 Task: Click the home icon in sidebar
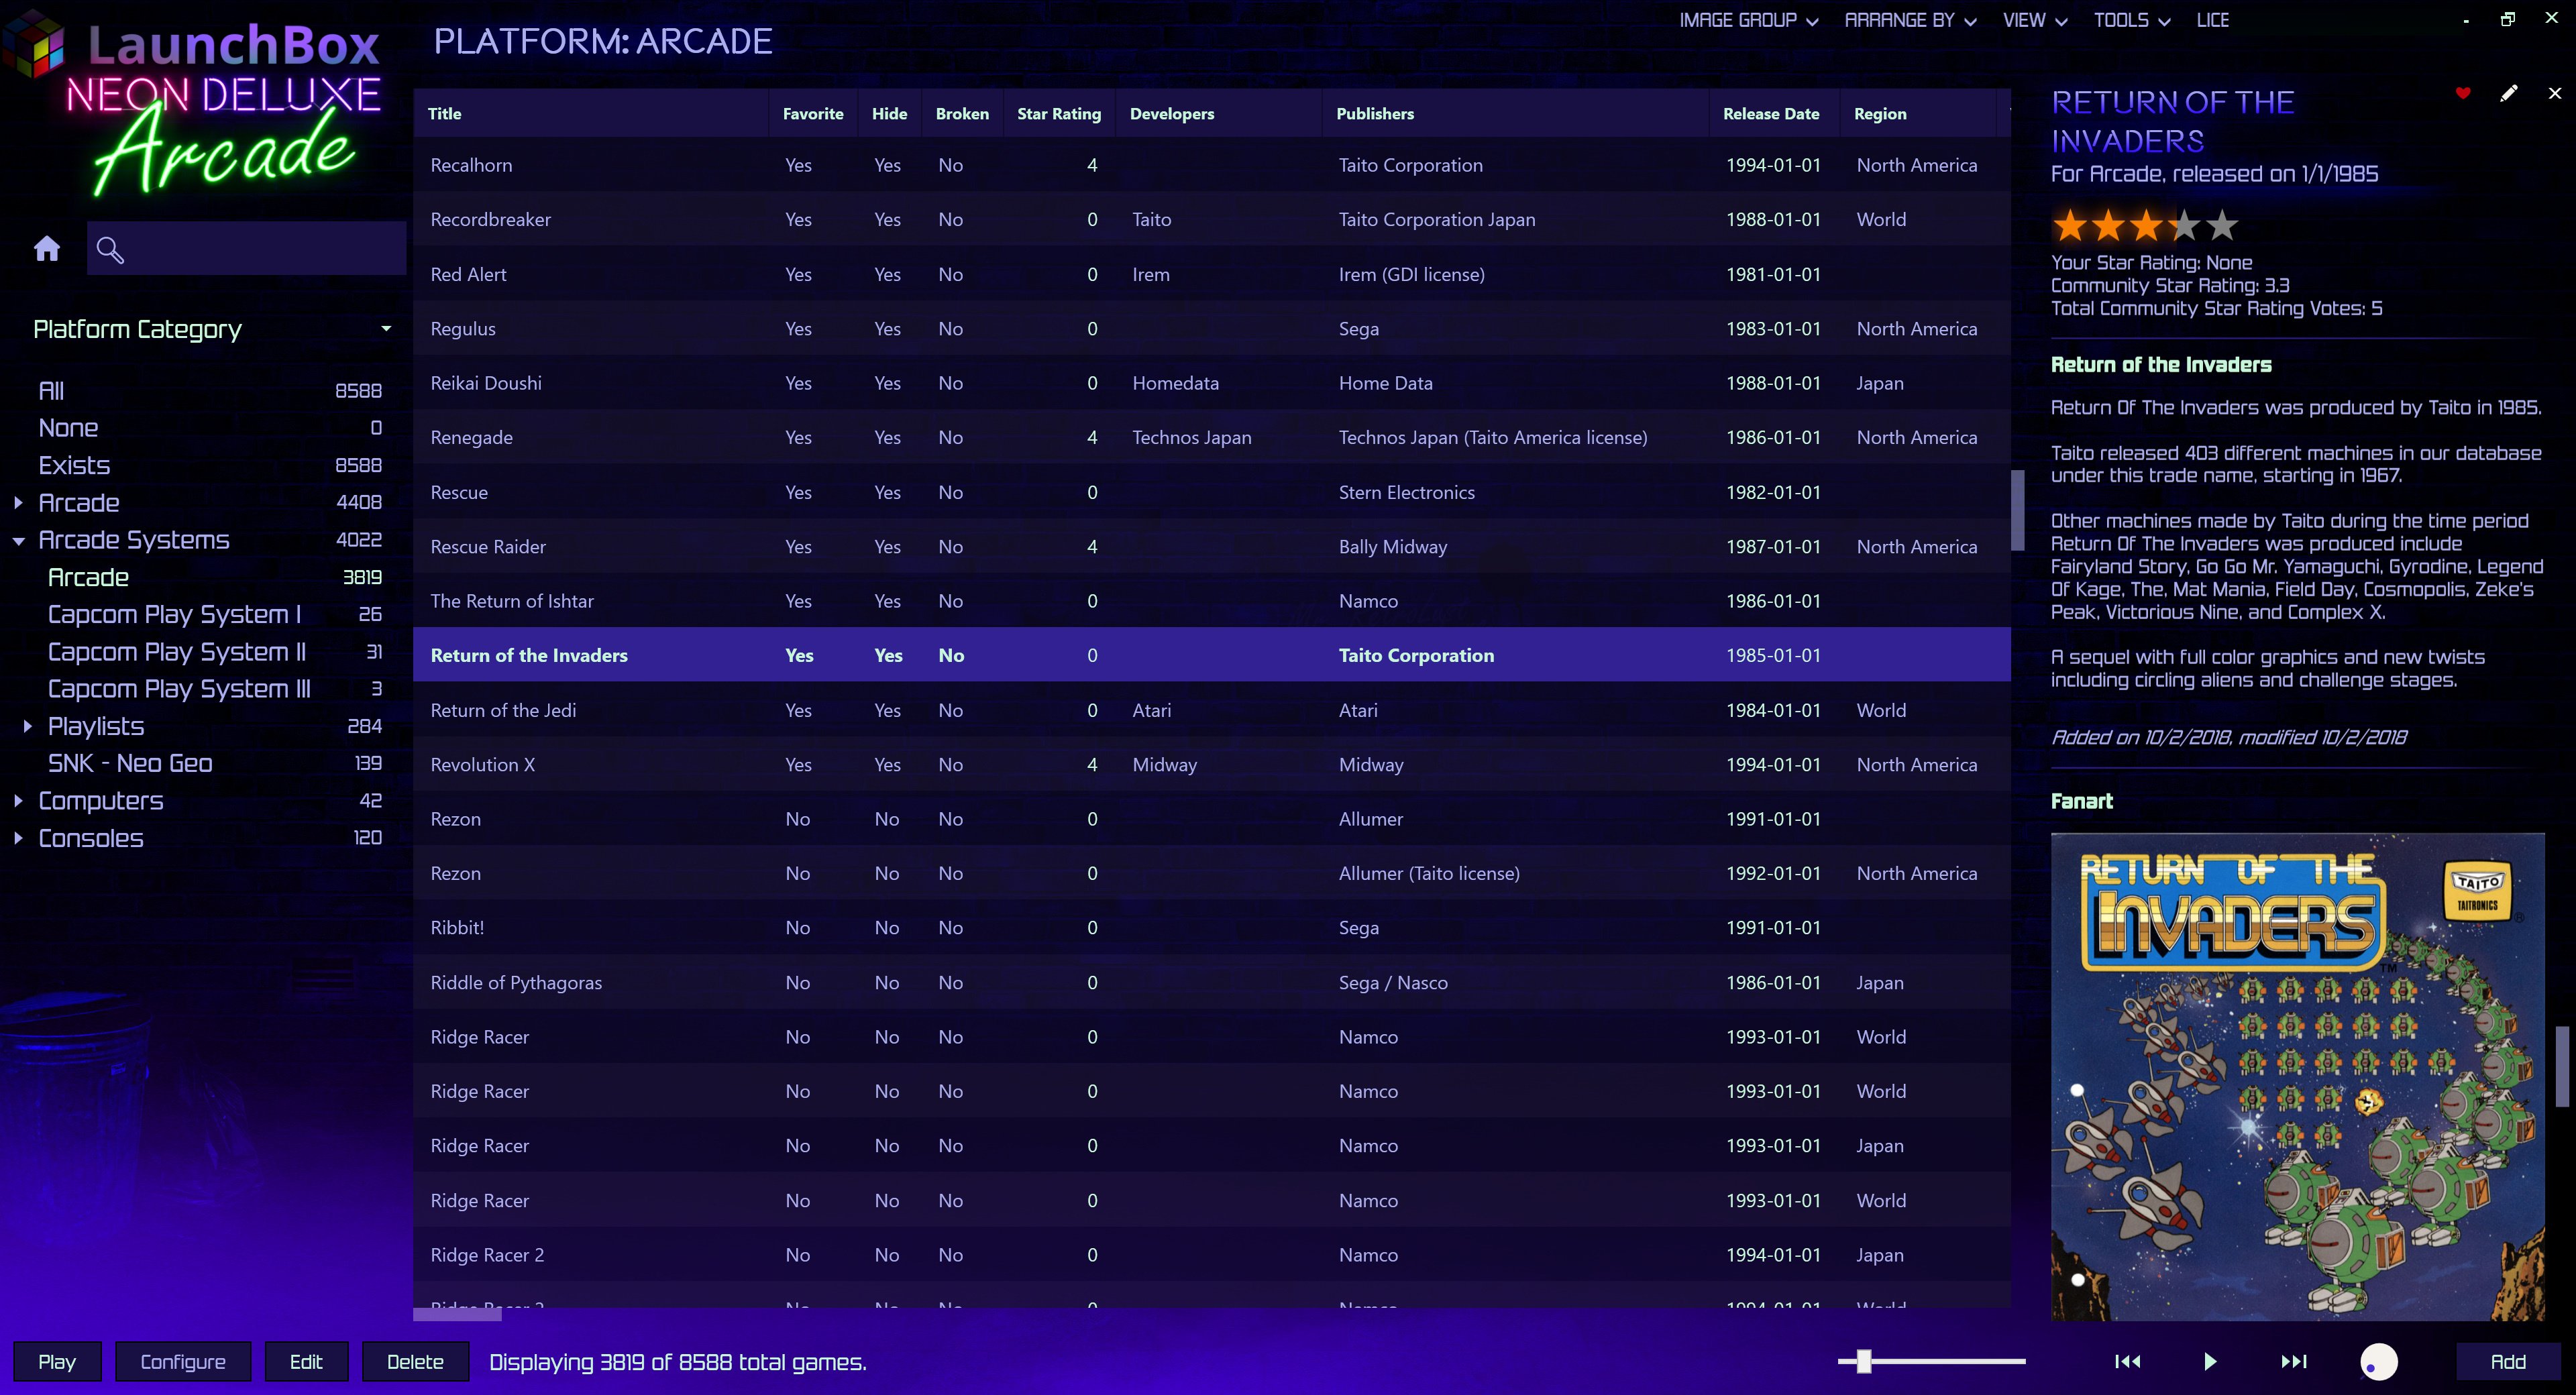point(47,249)
